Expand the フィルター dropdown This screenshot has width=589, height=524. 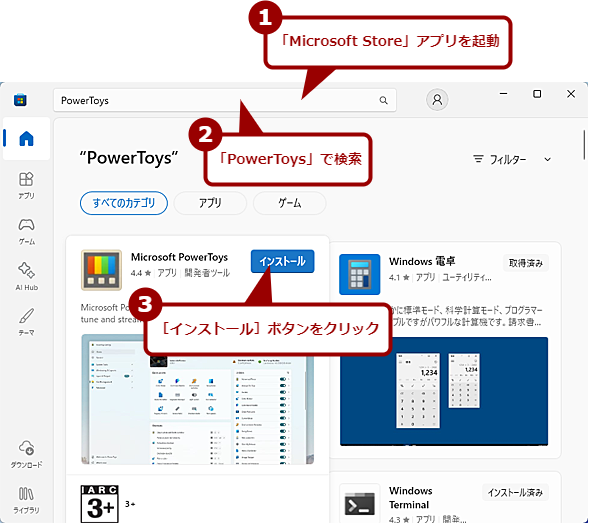[512, 160]
